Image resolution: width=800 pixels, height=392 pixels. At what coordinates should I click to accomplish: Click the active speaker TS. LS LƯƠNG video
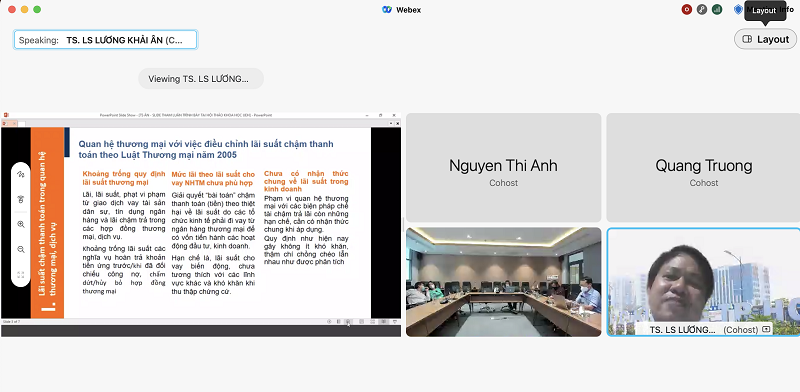tap(704, 282)
